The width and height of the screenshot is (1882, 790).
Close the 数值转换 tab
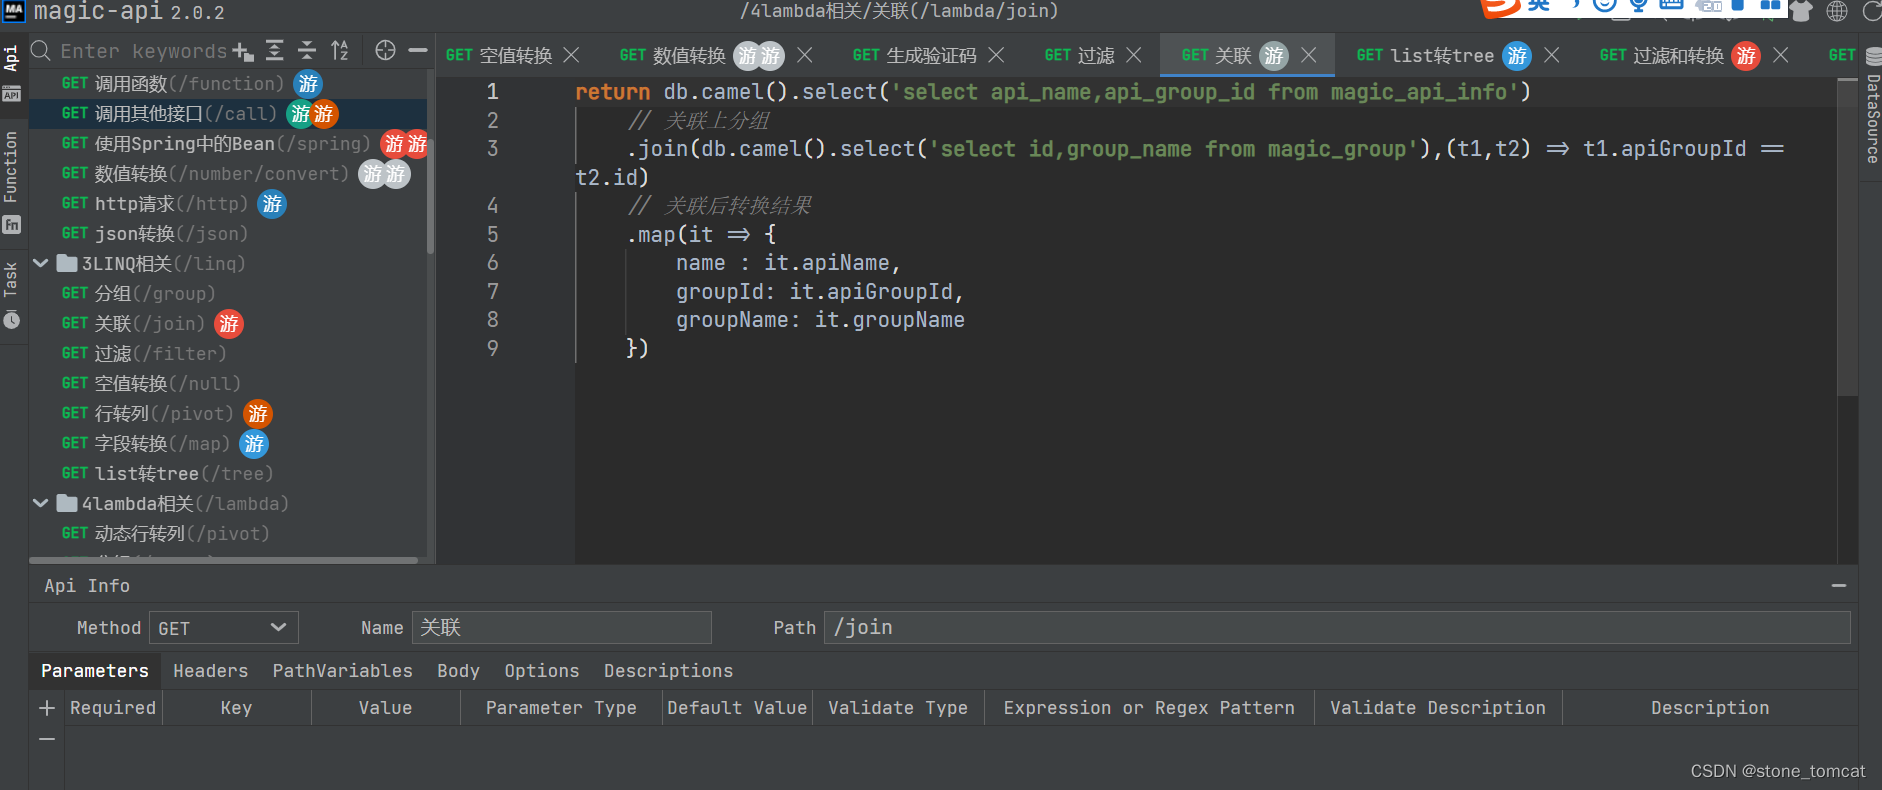point(805,55)
